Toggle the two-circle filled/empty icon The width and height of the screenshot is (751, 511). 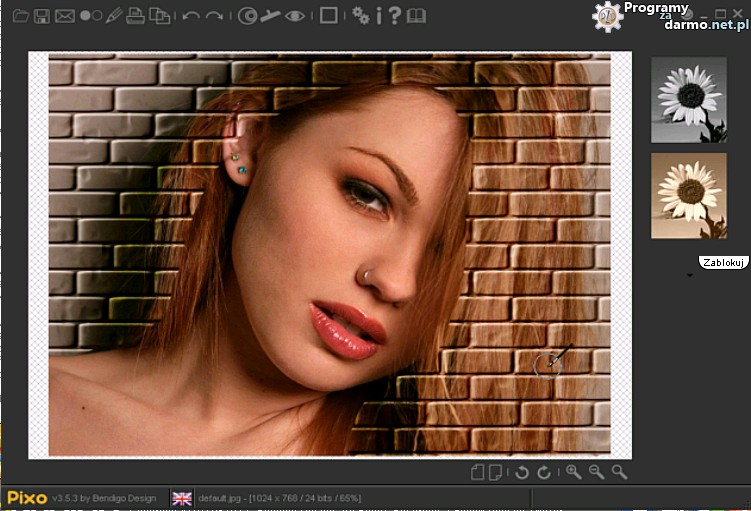[90, 16]
